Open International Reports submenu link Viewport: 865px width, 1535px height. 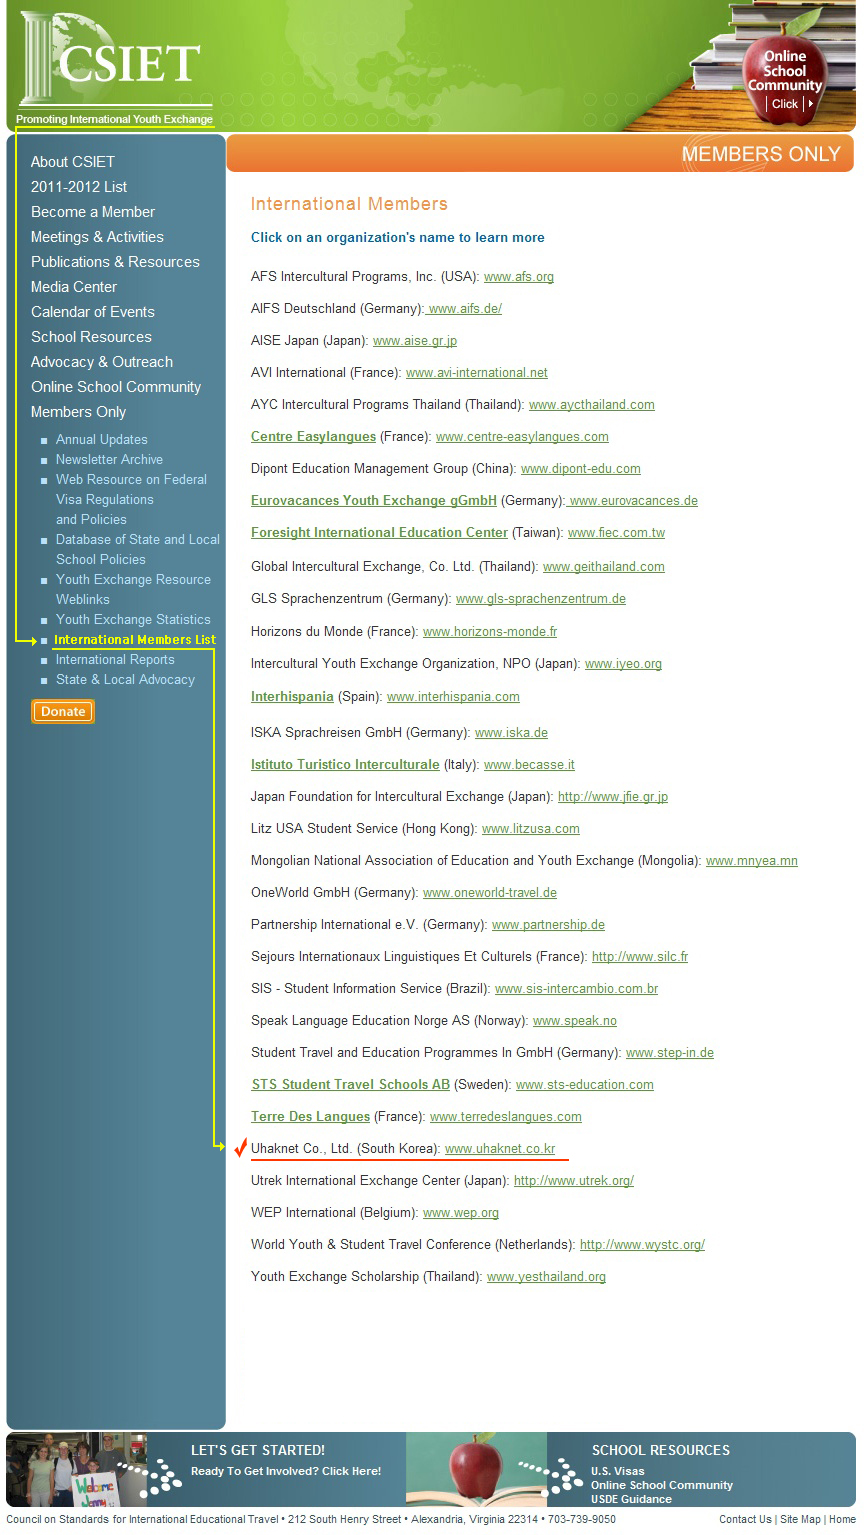(x=115, y=659)
